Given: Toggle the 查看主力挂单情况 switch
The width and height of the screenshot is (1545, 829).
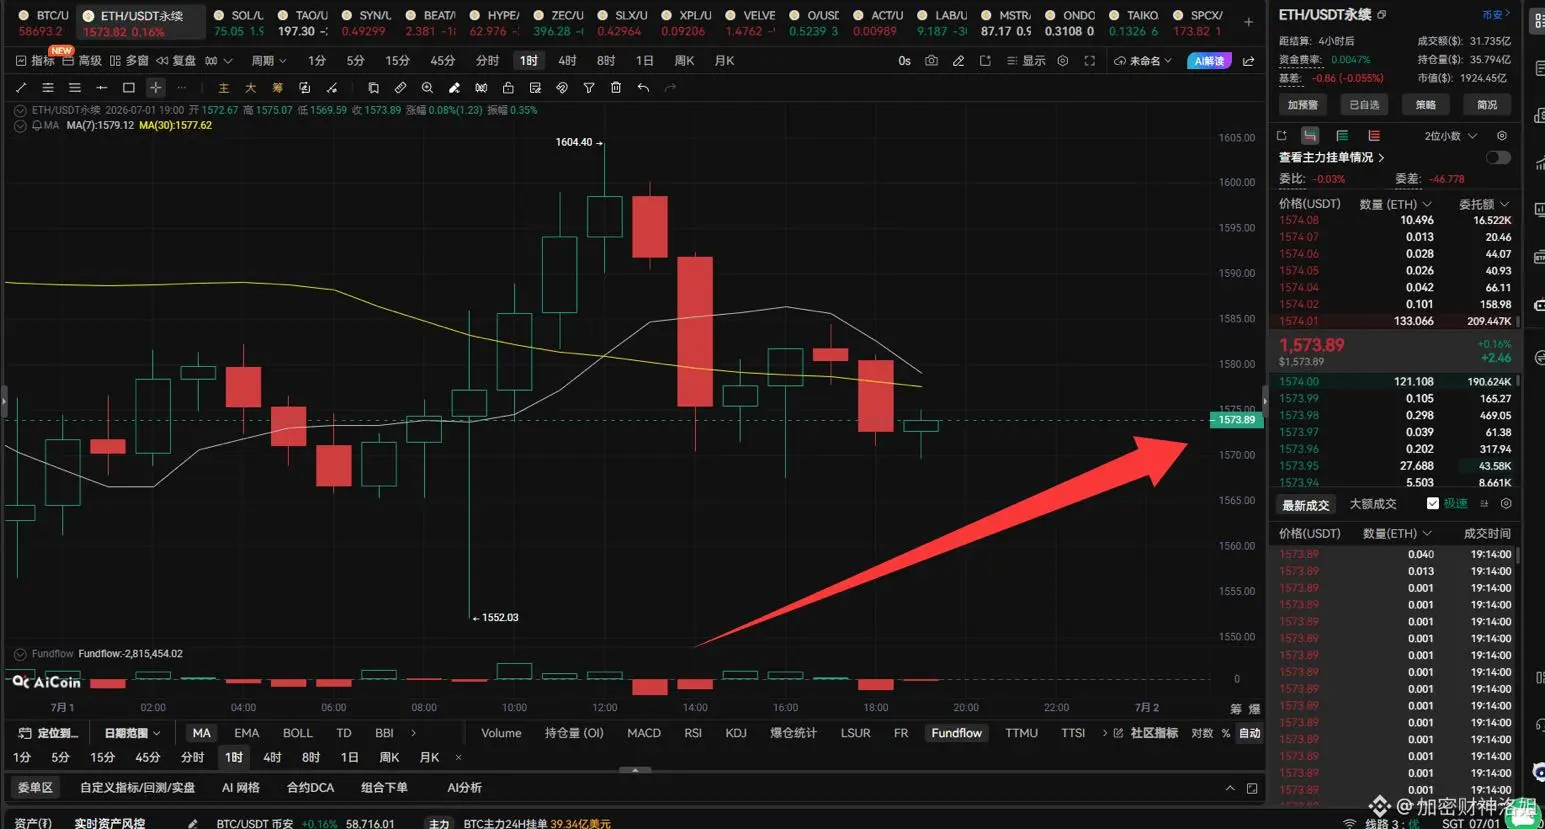Looking at the screenshot, I should coord(1497,157).
